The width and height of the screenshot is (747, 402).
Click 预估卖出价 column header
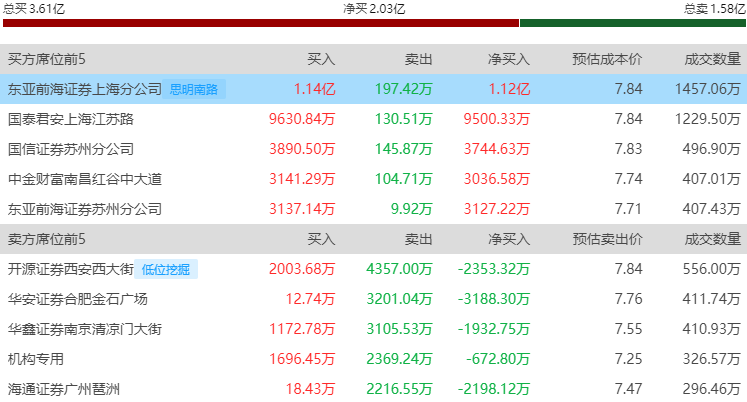coord(607,239)
